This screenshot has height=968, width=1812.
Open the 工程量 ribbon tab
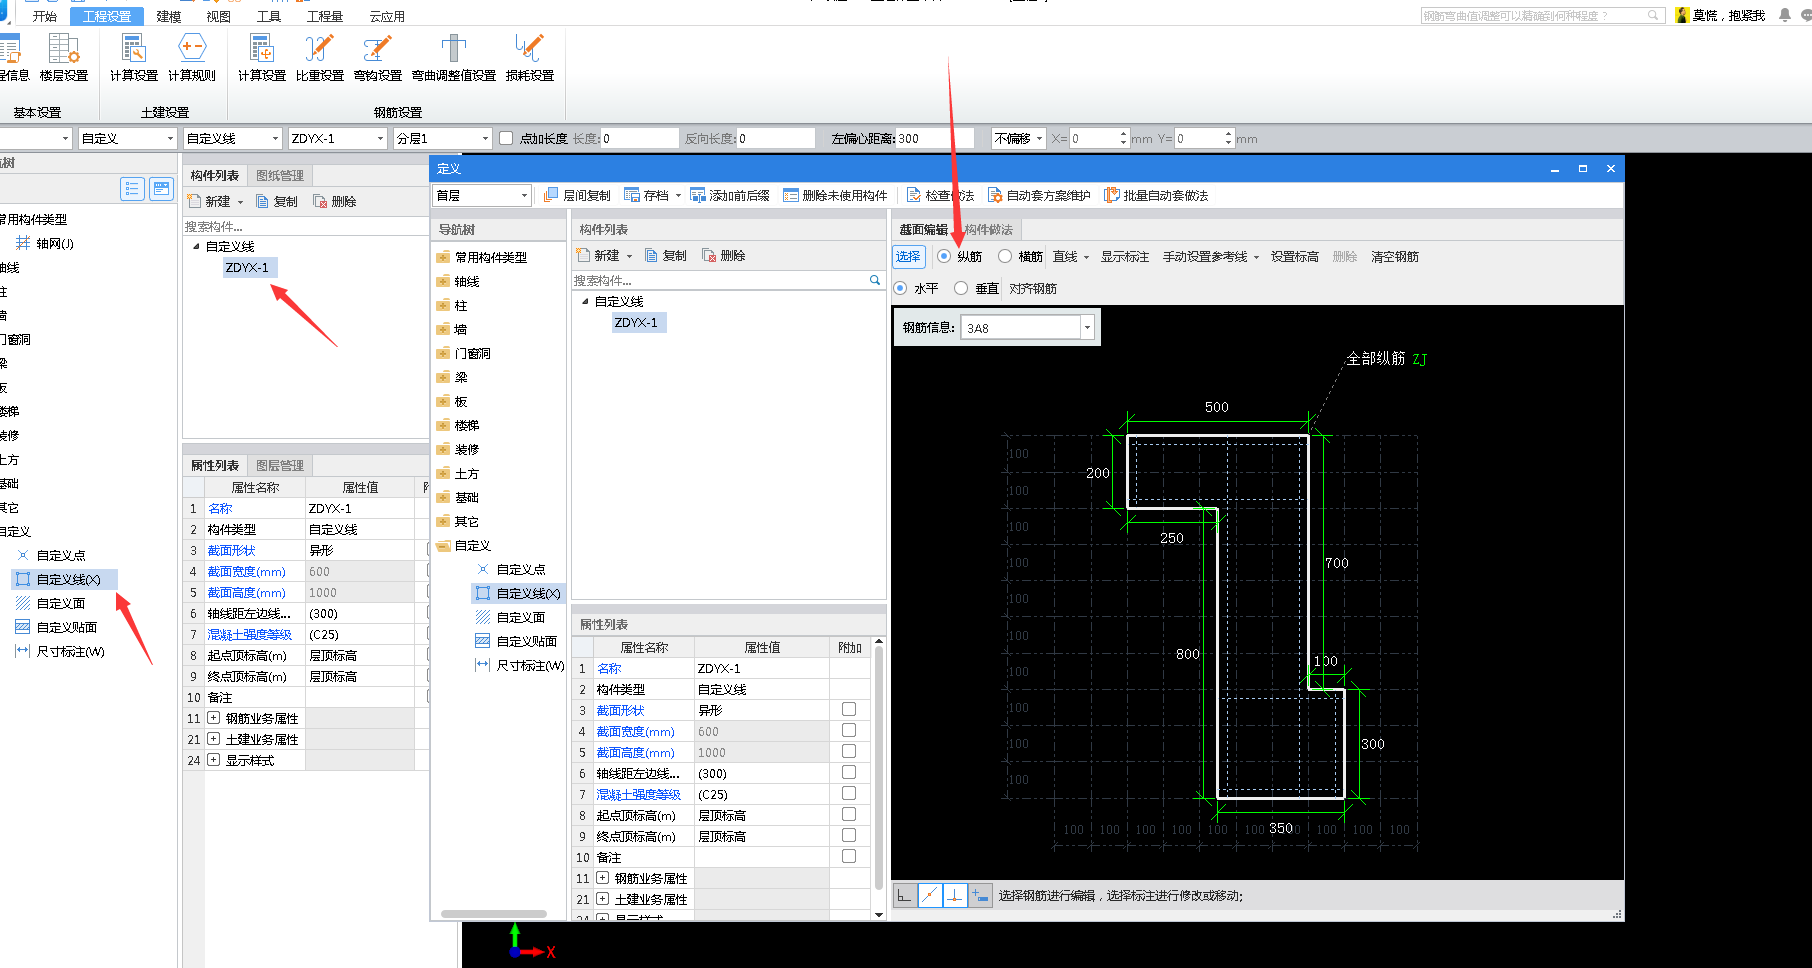(325, 17)
